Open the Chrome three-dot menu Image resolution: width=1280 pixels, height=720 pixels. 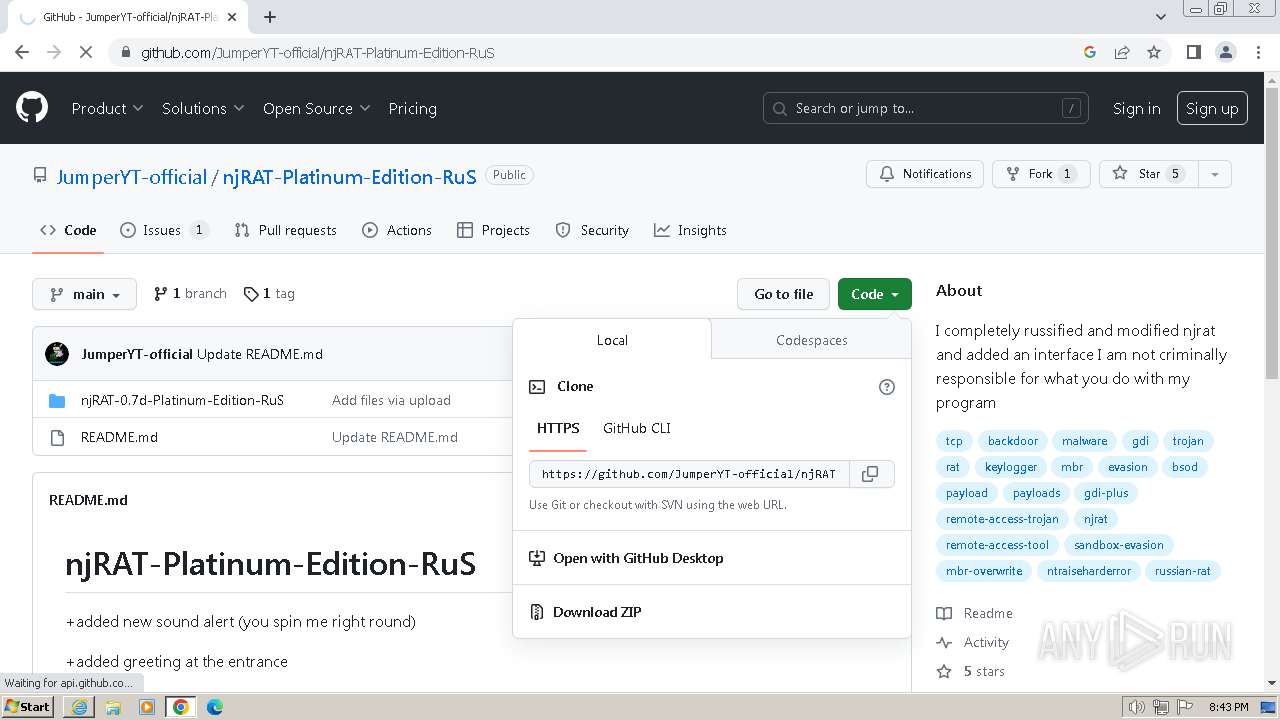point(1257,52)
